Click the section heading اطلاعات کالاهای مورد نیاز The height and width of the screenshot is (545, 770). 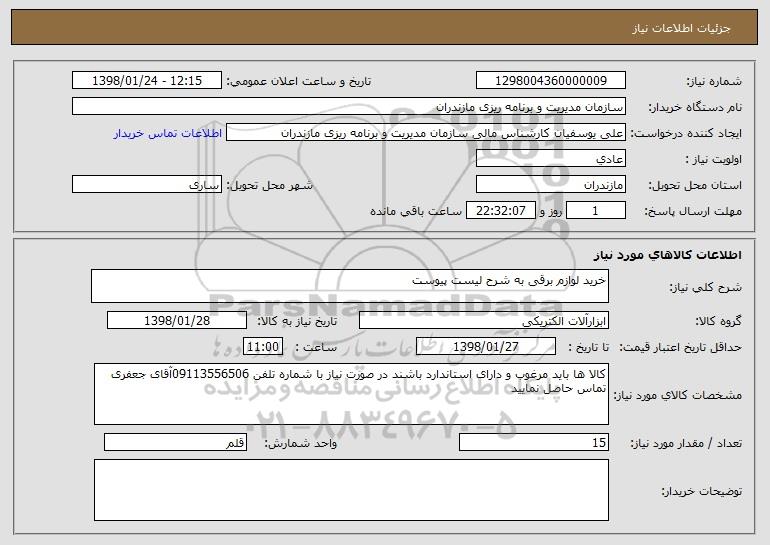coord(667,255)
